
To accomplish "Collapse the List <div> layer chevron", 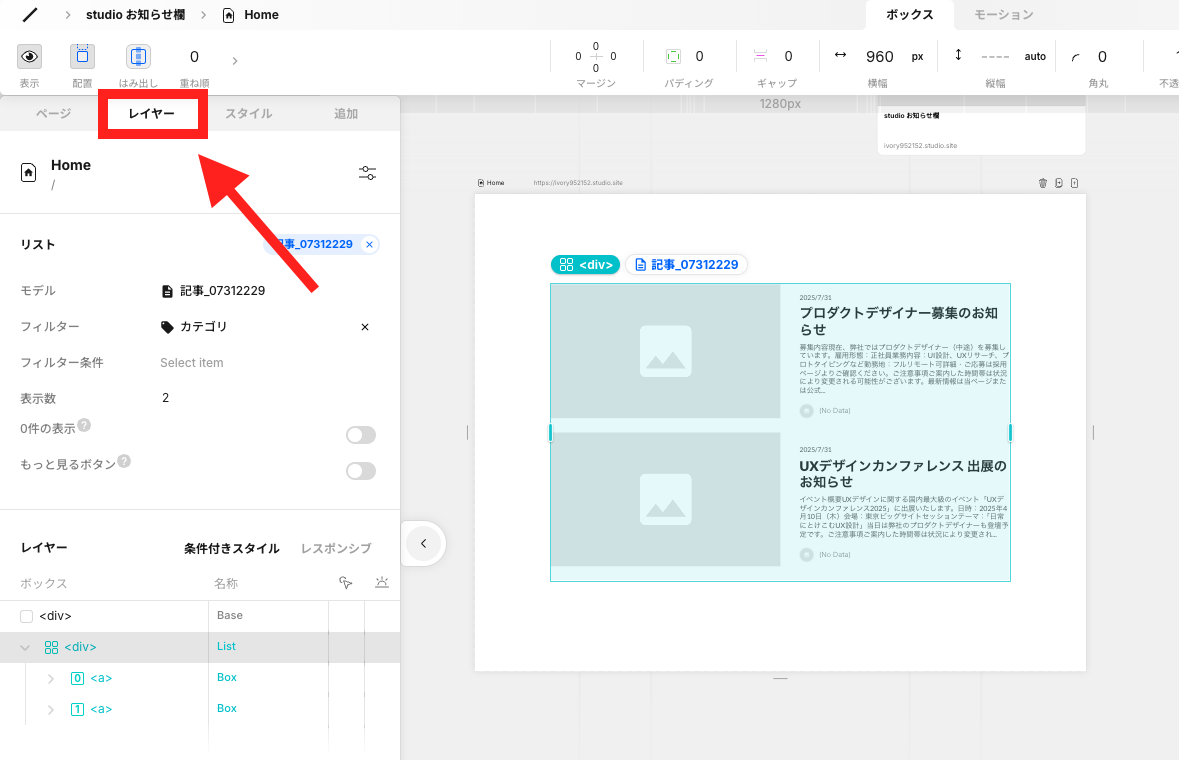I will tap(24, 647).
